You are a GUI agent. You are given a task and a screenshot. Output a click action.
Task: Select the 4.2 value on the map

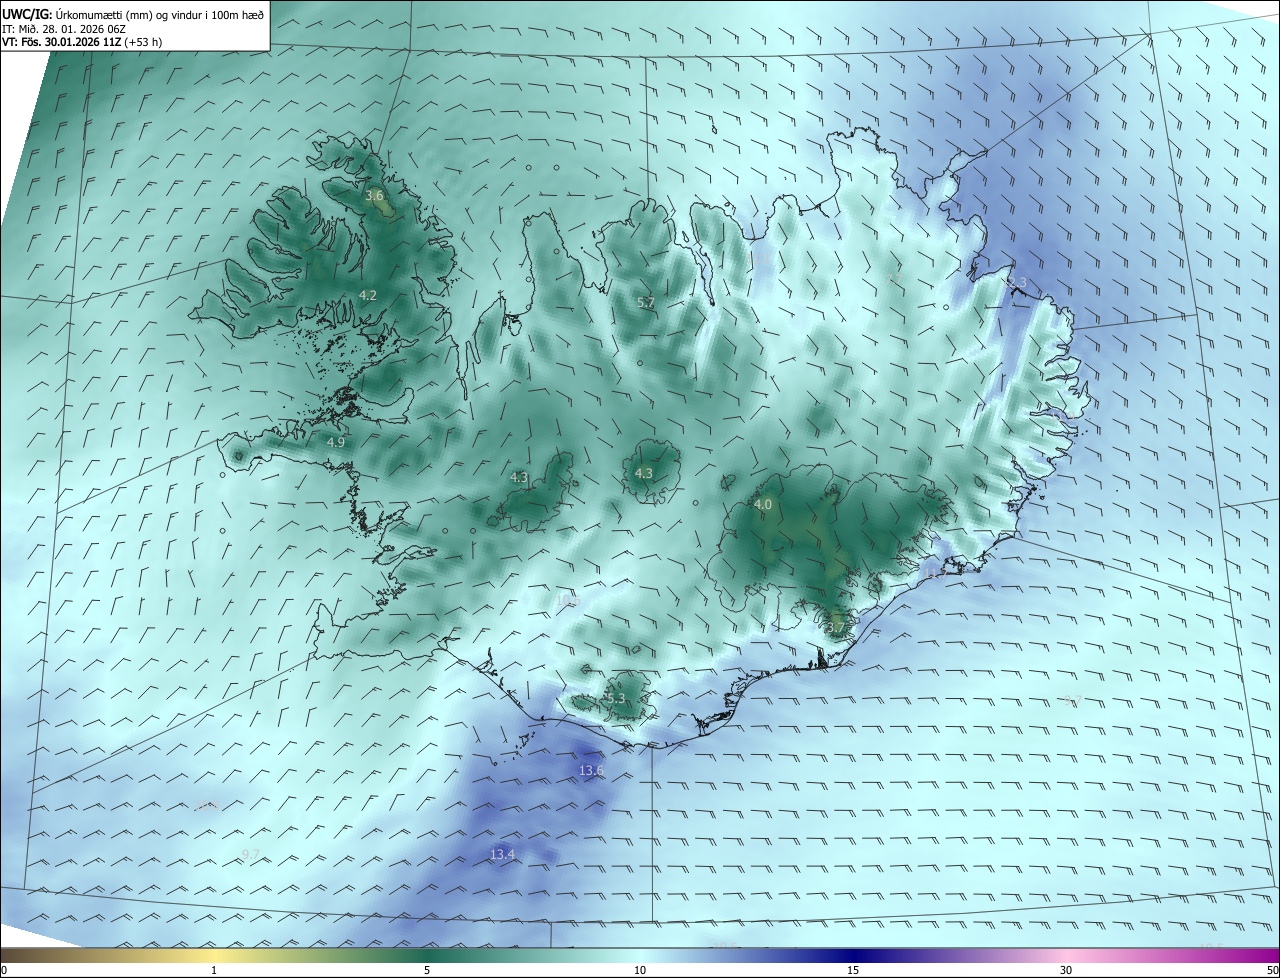pyautogui.click(x=368, y=295)
